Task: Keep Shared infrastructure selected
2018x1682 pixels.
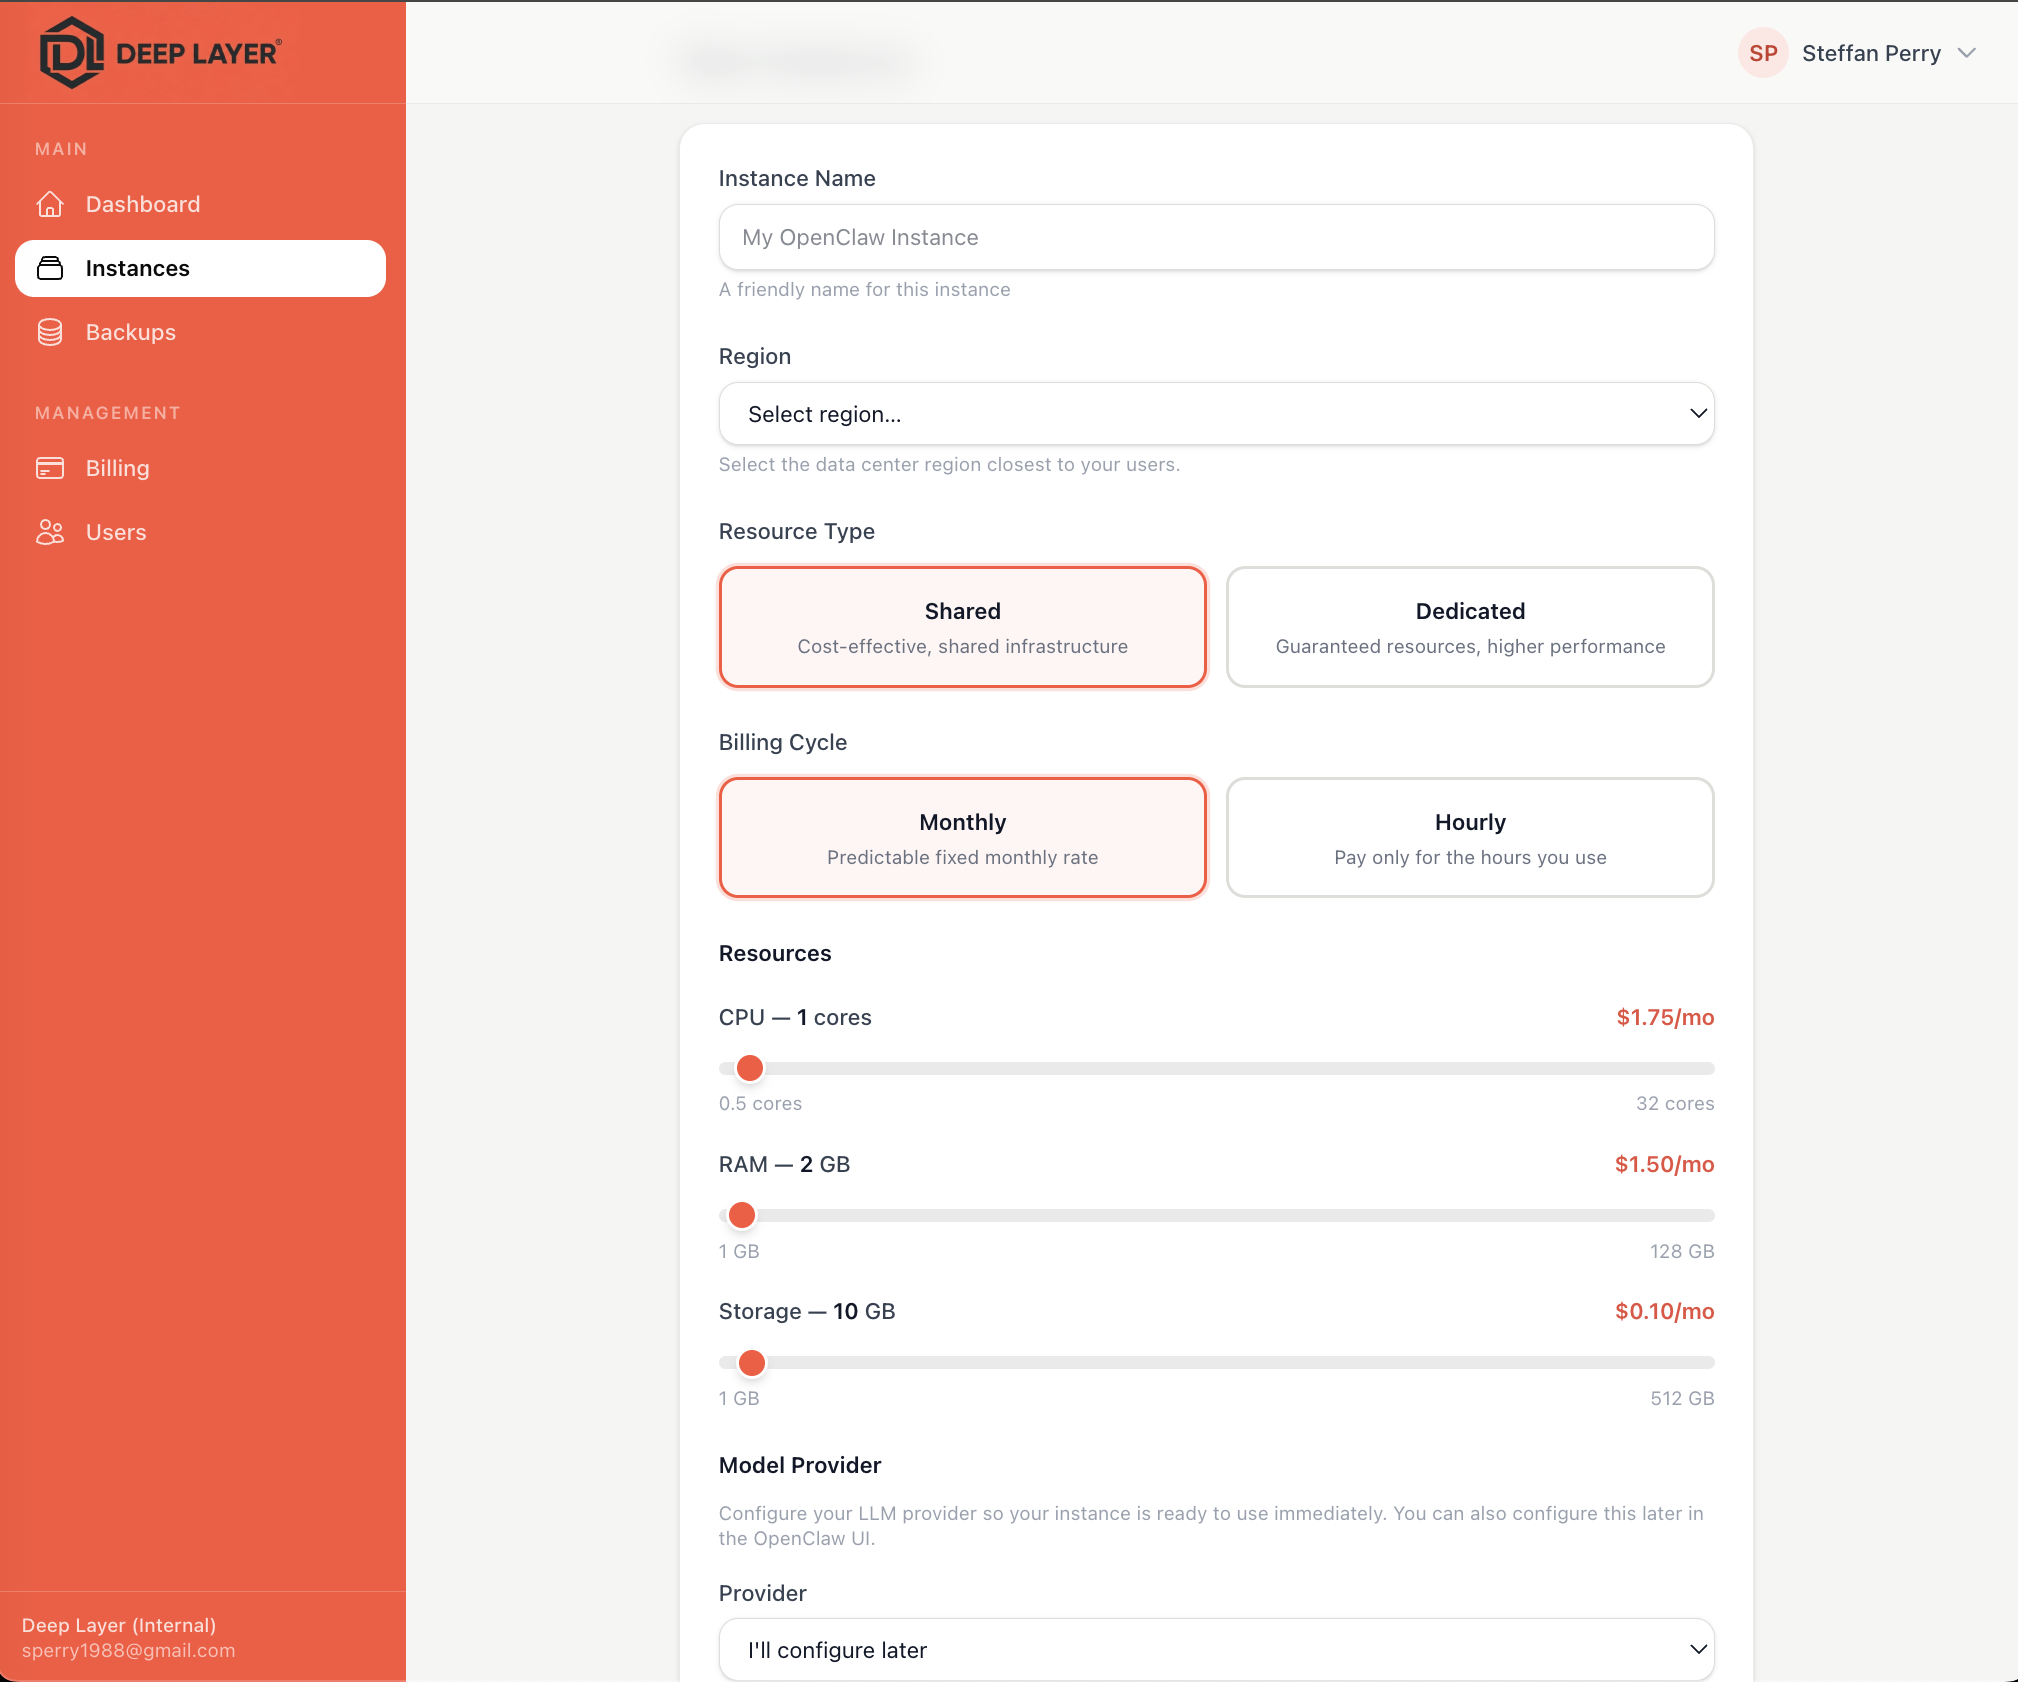Action: point(962,627)
